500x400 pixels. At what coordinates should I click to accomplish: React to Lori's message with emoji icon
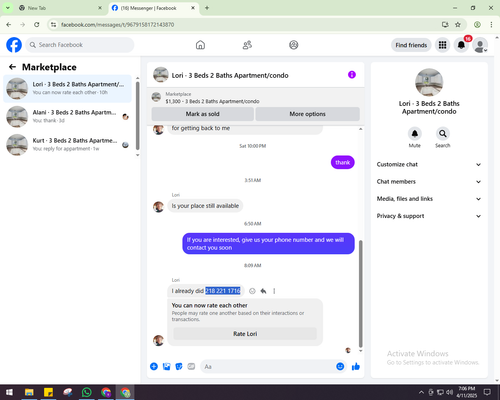click(x=252, y=291)
